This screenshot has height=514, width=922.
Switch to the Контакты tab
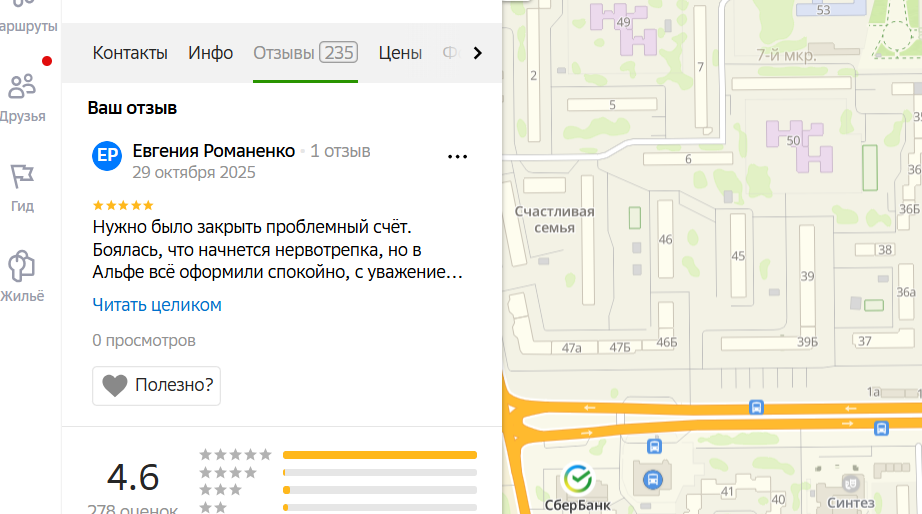130,53
